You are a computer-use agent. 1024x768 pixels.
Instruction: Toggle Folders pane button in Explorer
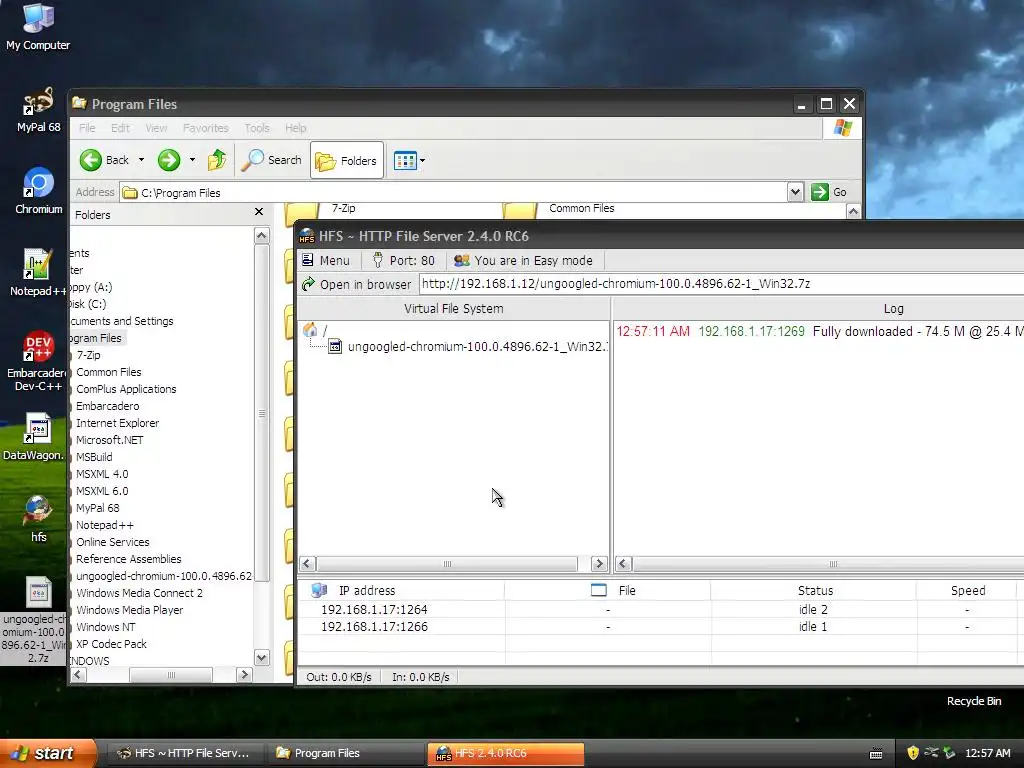point(346,160)
